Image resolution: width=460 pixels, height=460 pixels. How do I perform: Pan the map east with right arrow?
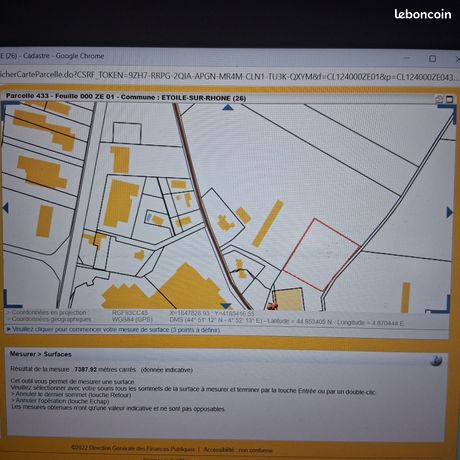click(x=450, y=212)
